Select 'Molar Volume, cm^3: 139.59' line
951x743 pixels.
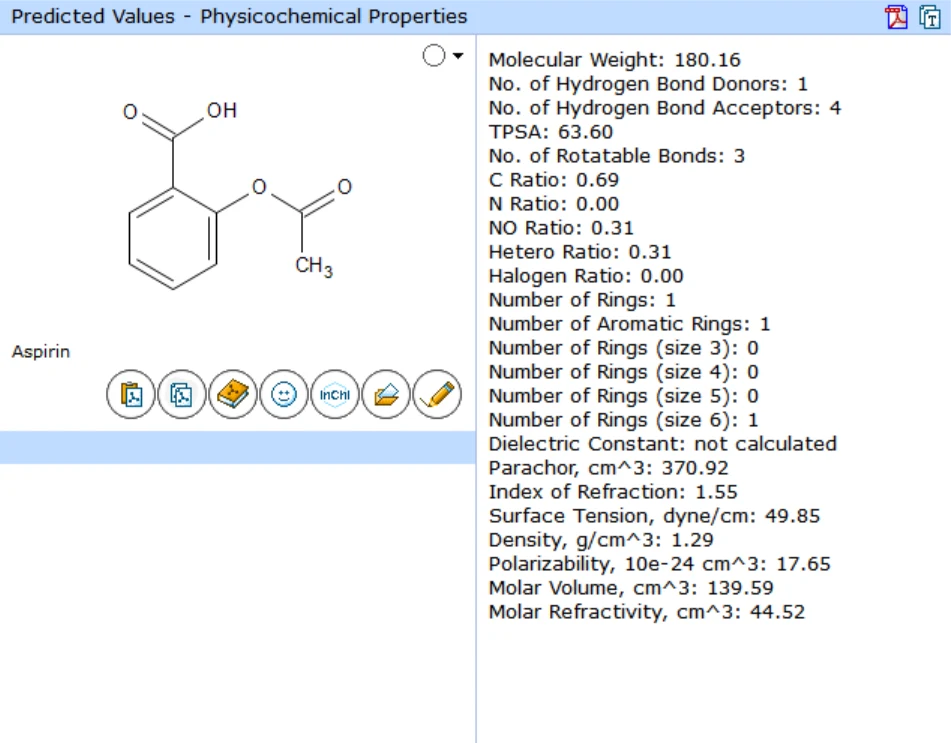631,588
